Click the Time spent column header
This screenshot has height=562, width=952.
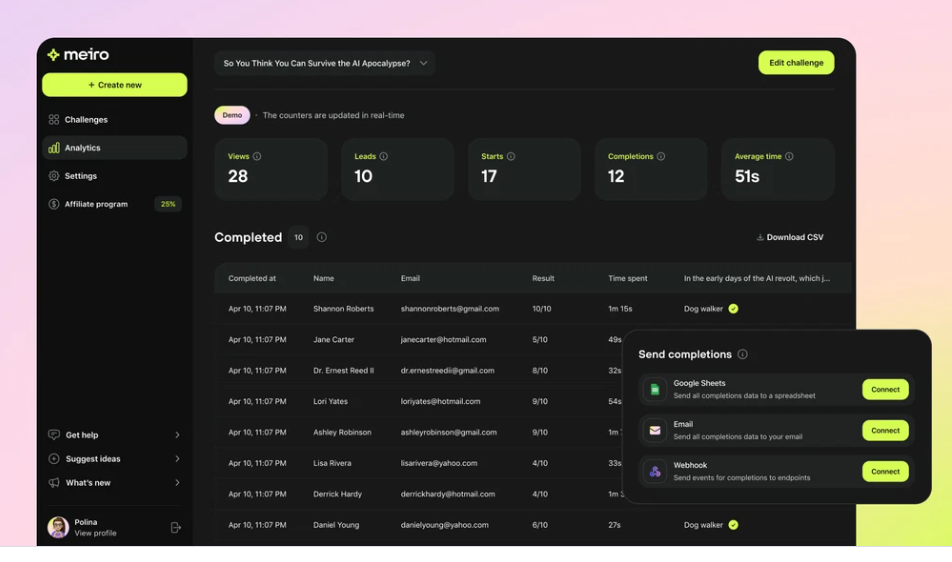click(628, 279)
